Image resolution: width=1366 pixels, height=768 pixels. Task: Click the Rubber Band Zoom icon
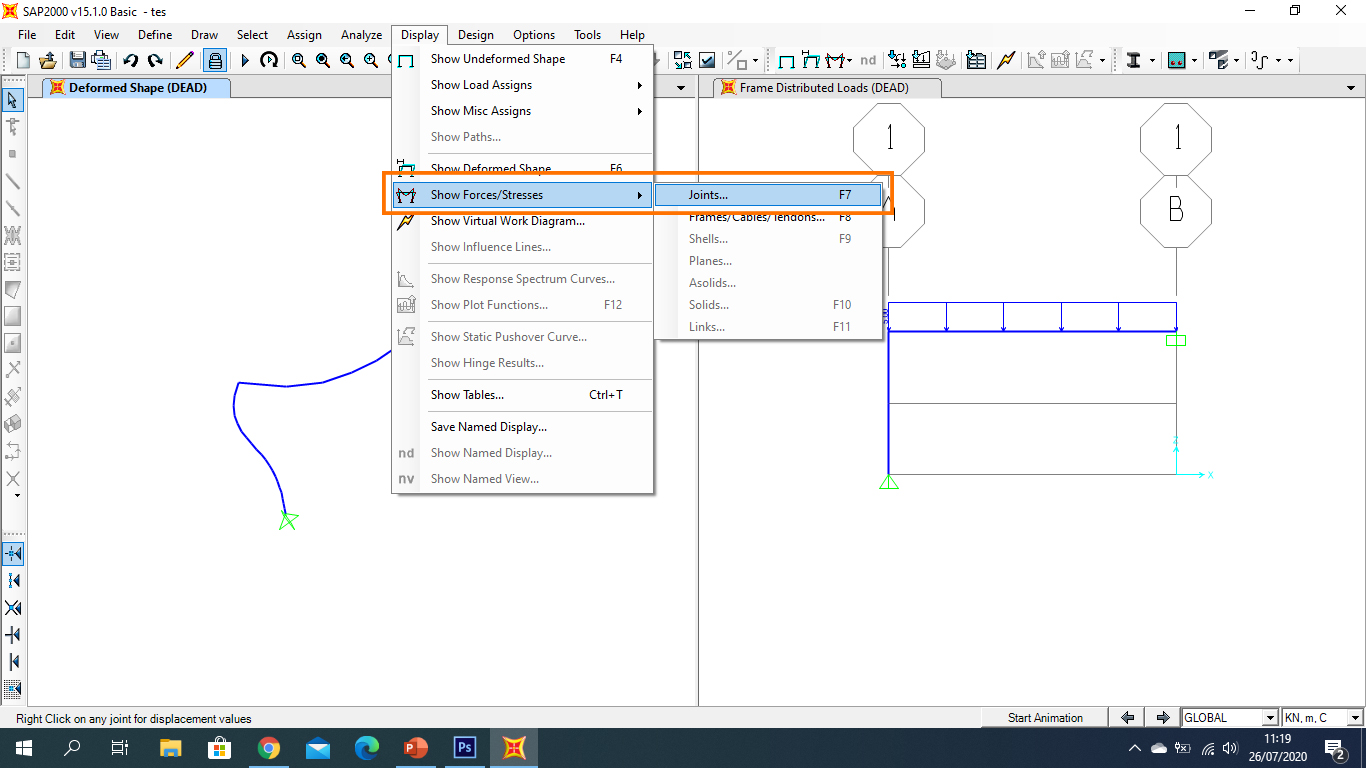click(x=299, y=60)
